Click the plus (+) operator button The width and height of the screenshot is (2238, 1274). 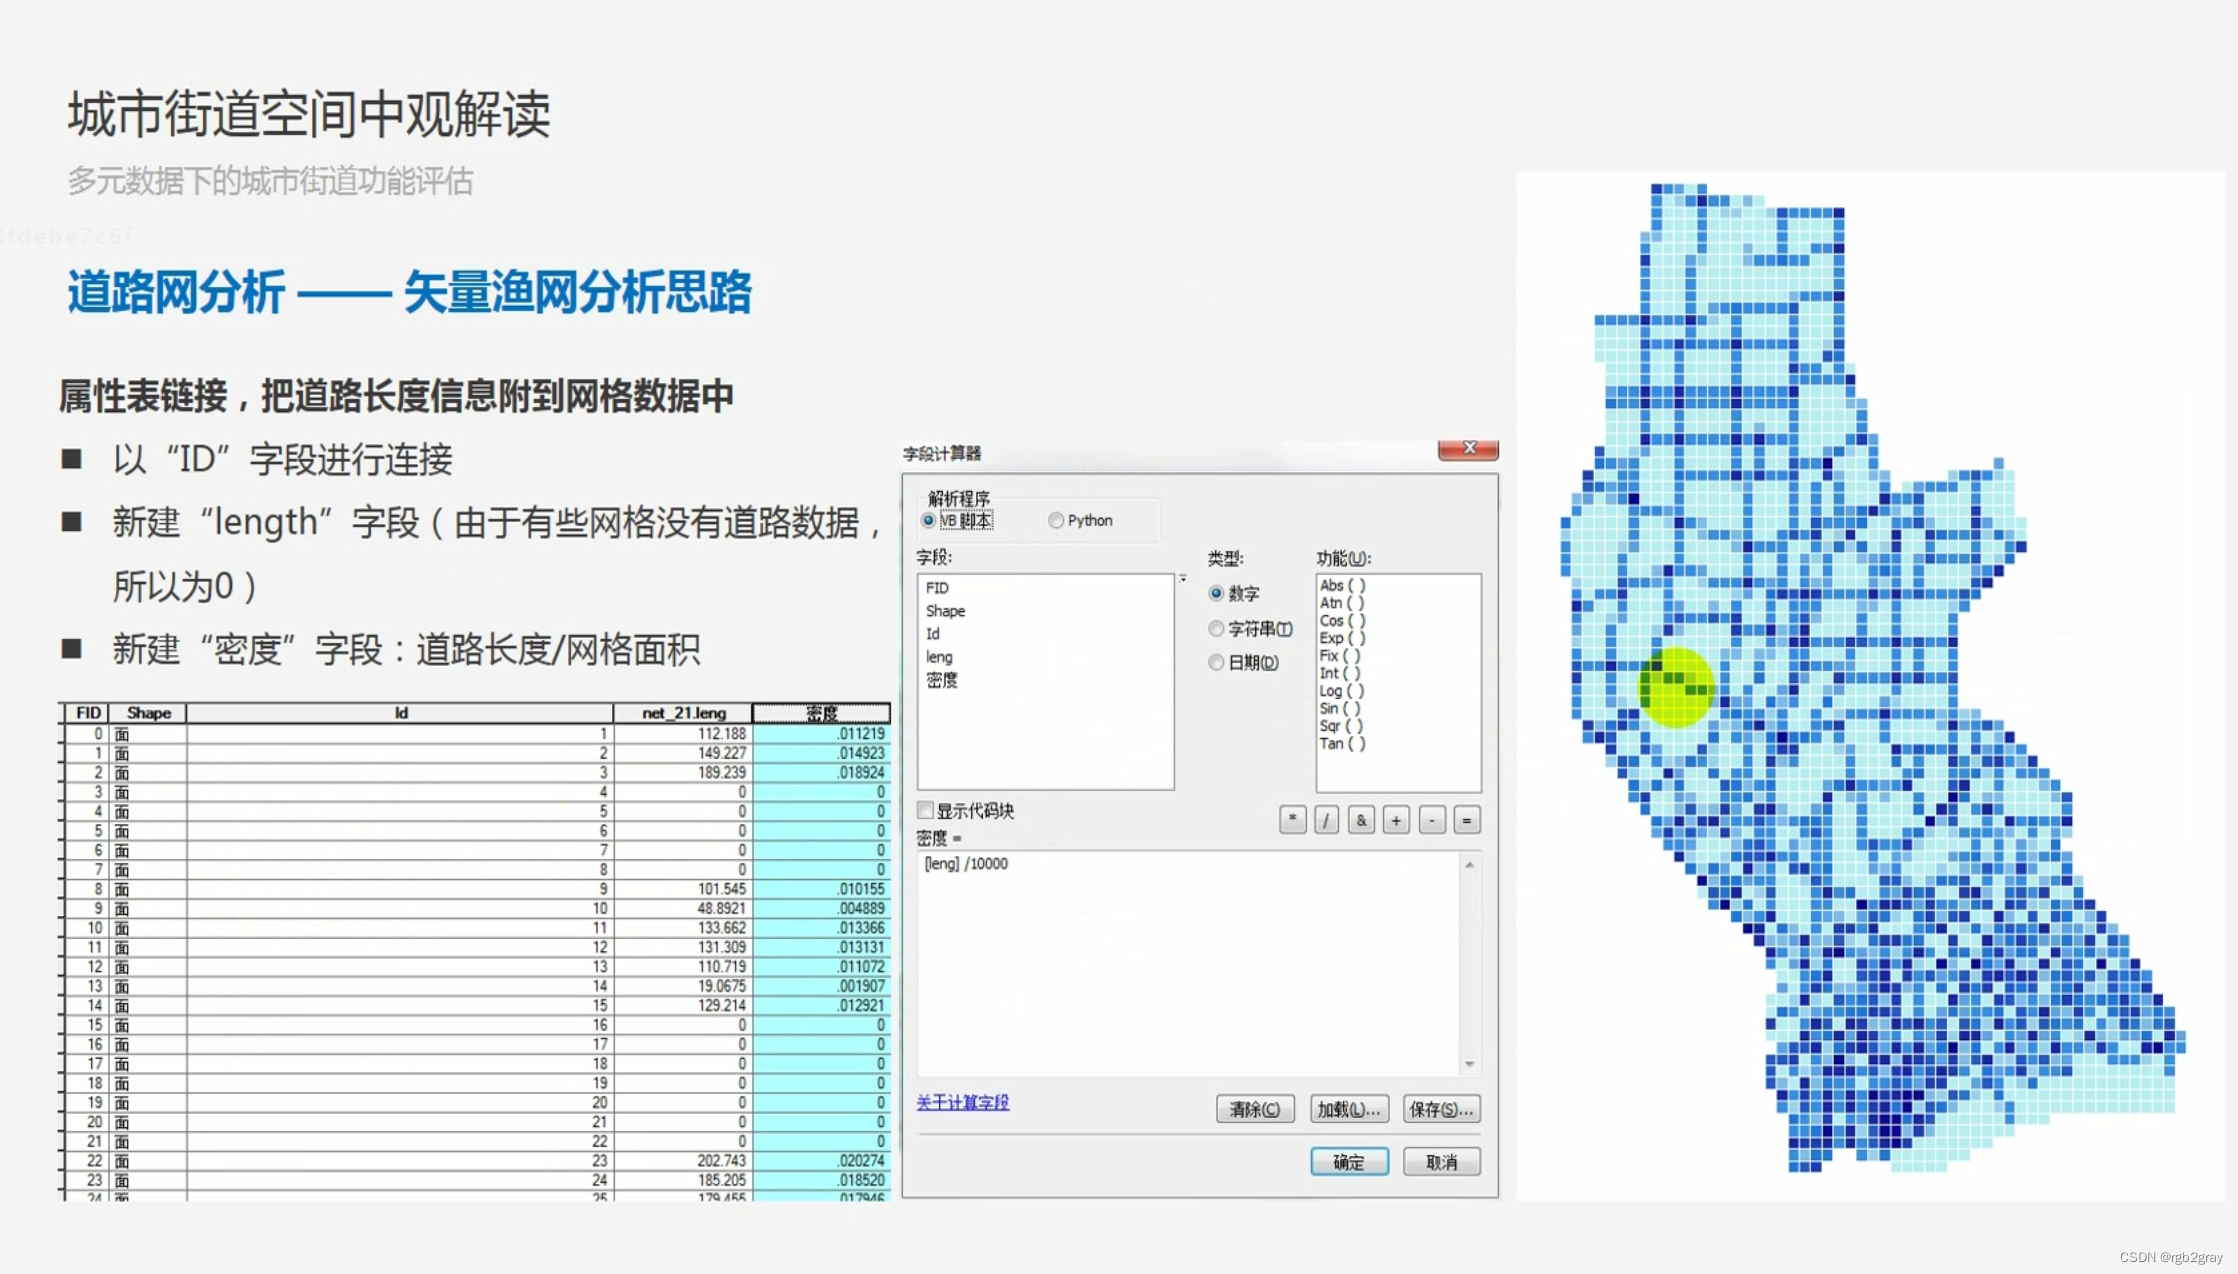(1396, 820)
